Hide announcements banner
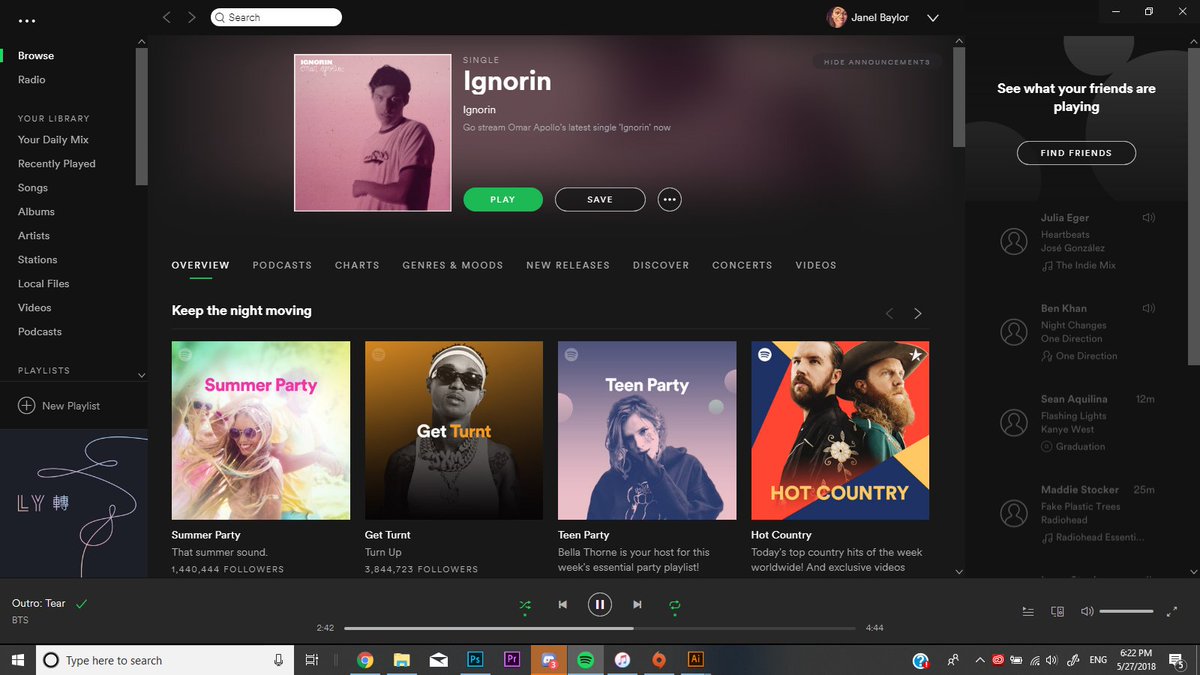The height and width of the screenshot is (675, 1200). pyautogui.click(x=877, y=62)
